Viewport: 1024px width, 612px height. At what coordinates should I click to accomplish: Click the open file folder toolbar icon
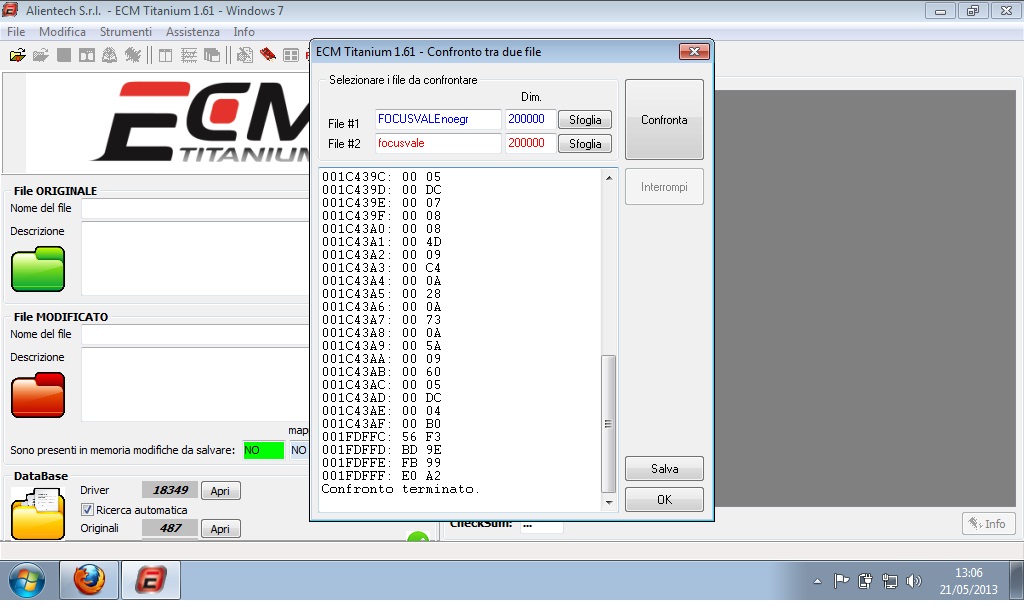tap(18, 56)
